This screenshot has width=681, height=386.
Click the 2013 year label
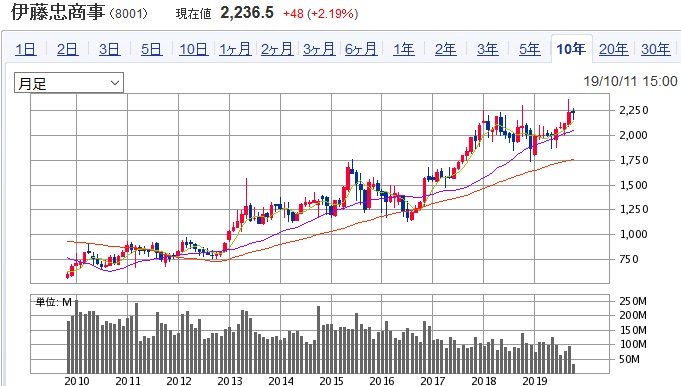point(230,381)
